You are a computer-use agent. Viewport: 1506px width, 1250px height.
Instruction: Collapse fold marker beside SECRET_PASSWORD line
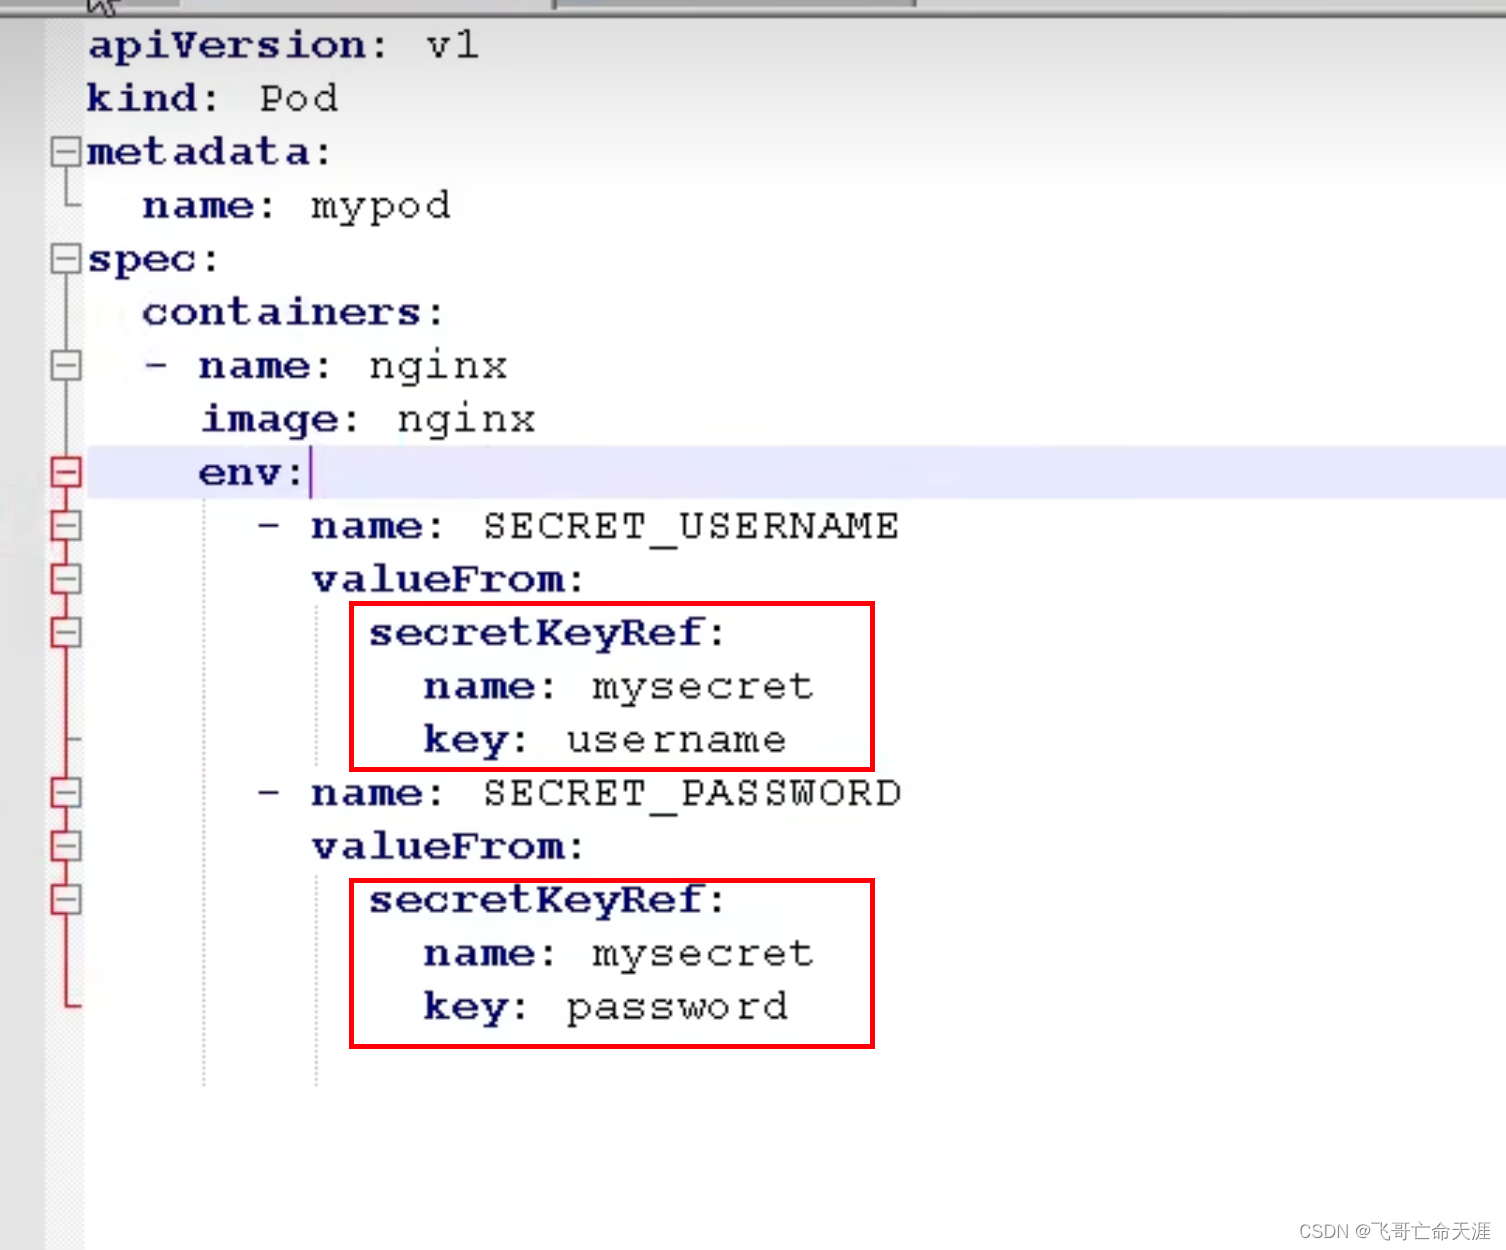click(66, 794)
